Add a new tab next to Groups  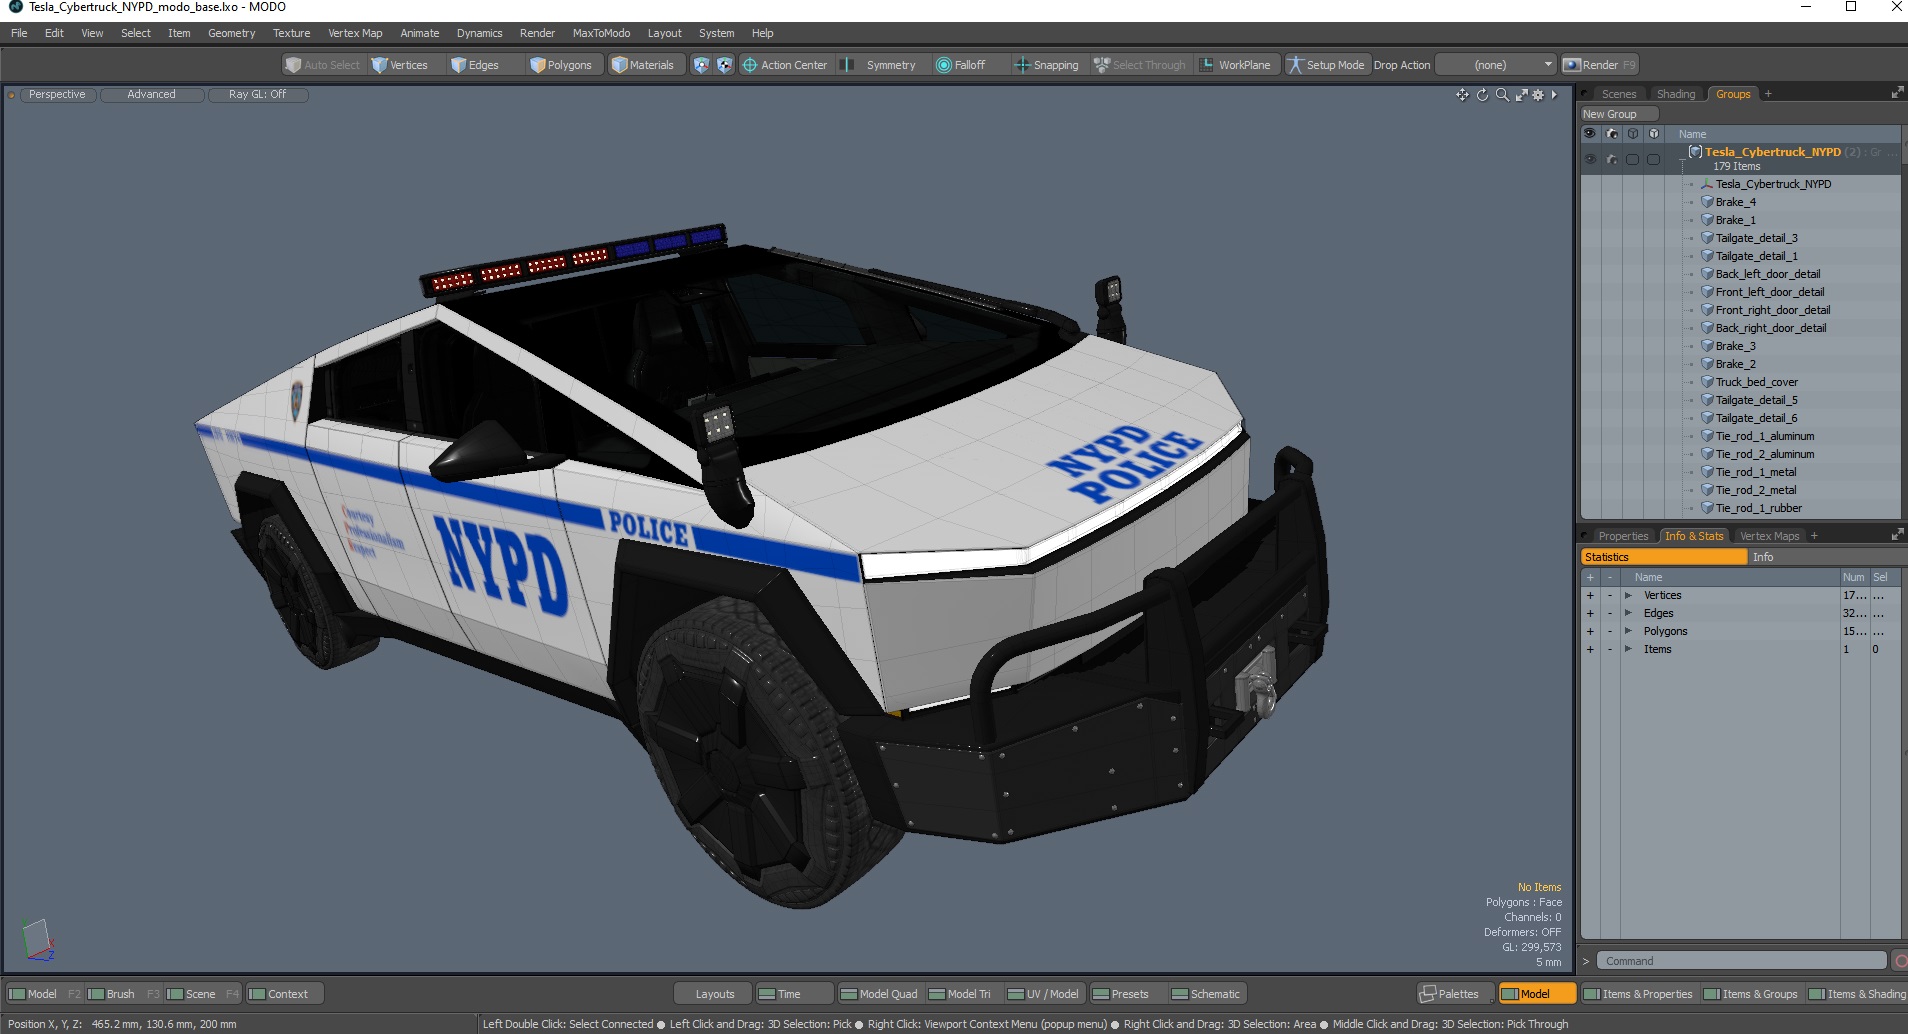1768,94
